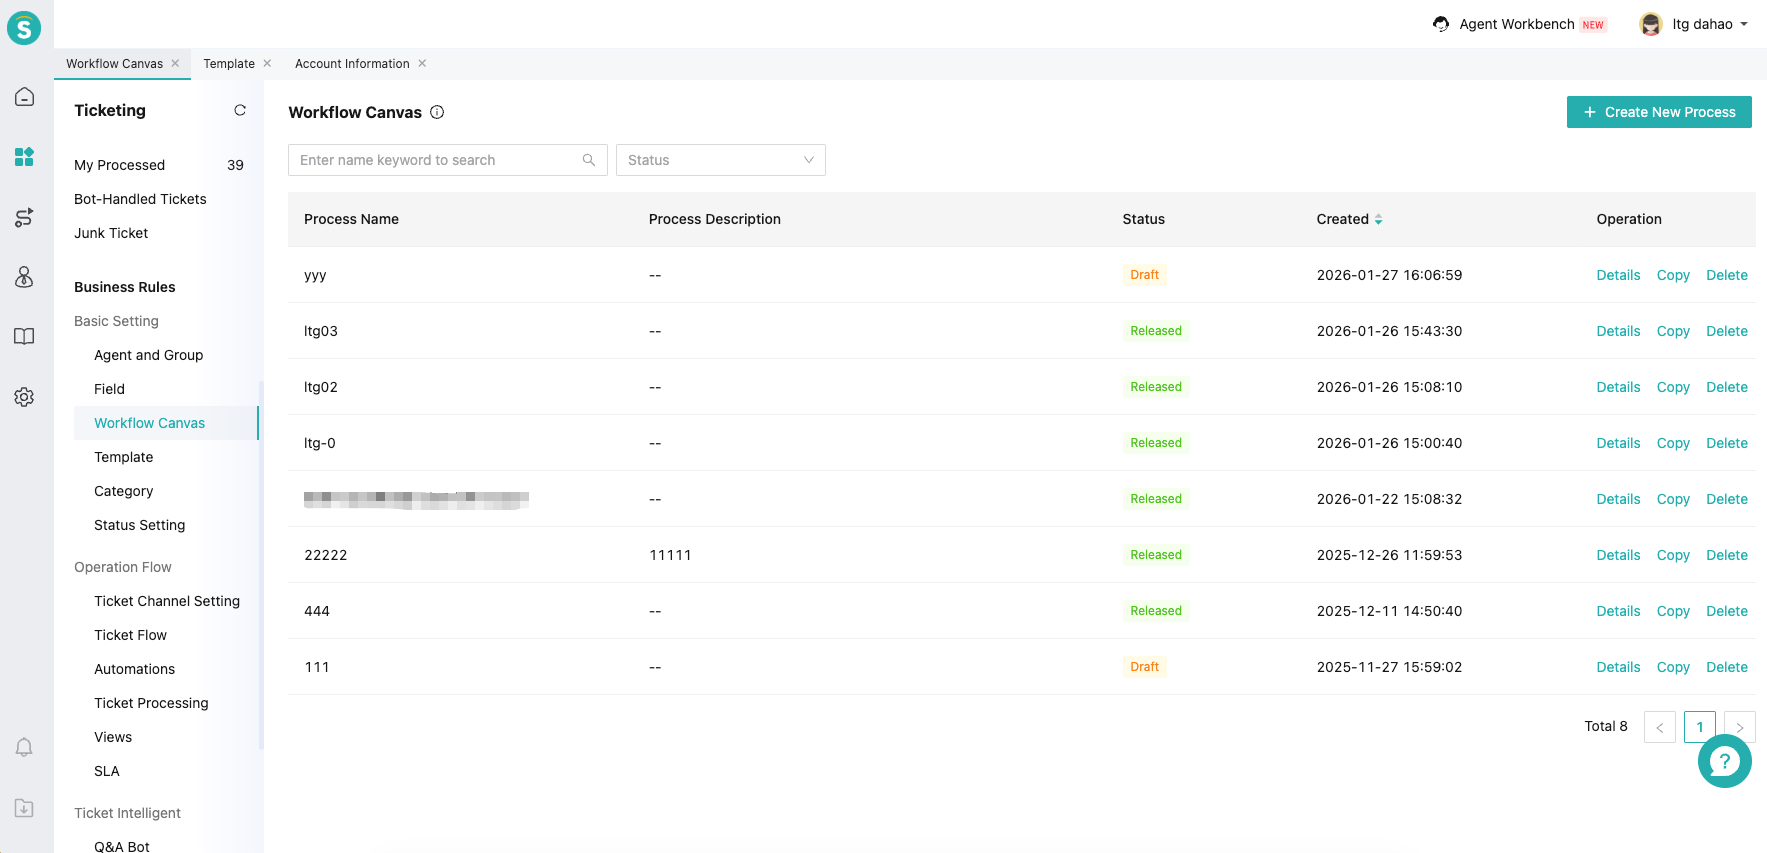Open the ticketing grid icon in sidebar
The height and width of the screenshot is (853, 1767).
coord(24,157)
